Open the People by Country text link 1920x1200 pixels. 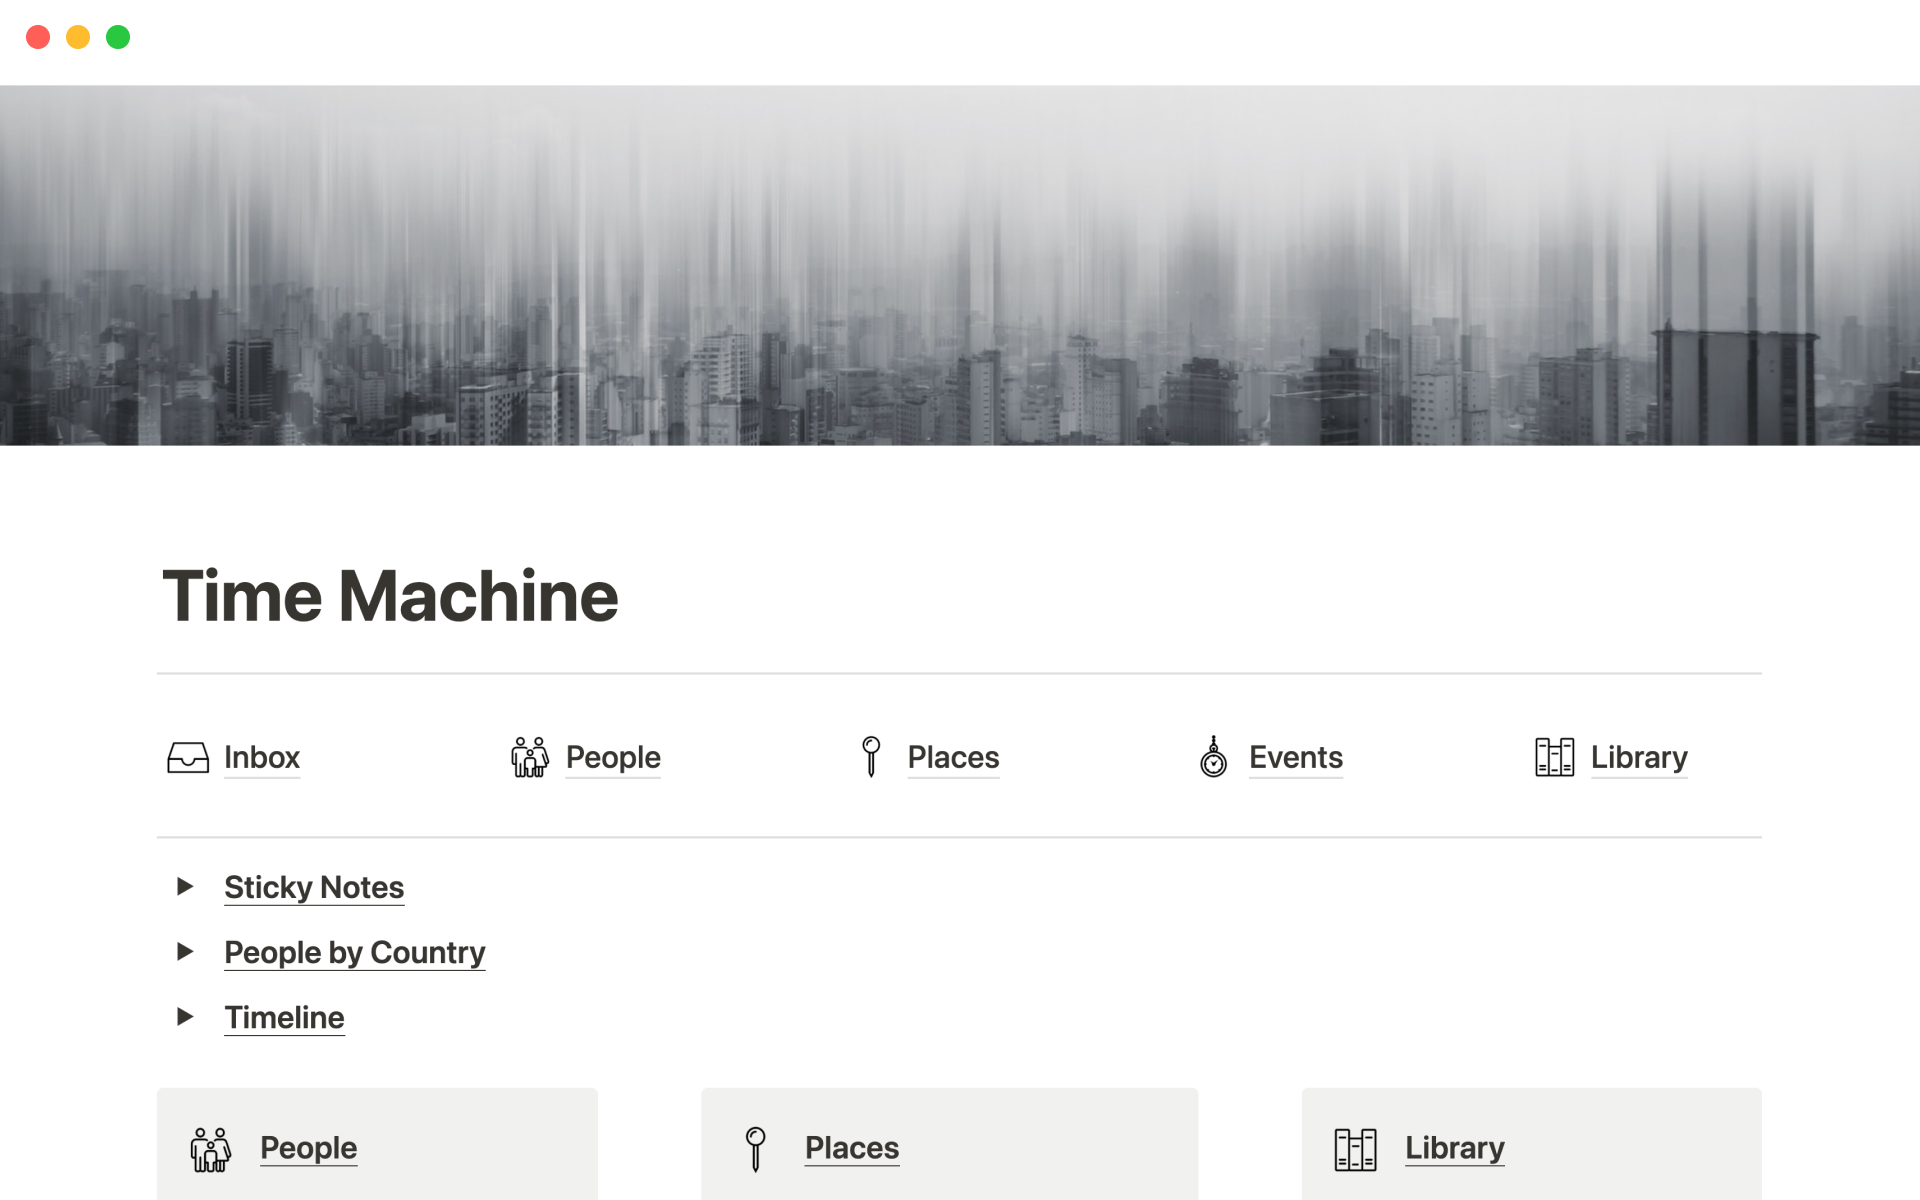[x=354, y=952]
